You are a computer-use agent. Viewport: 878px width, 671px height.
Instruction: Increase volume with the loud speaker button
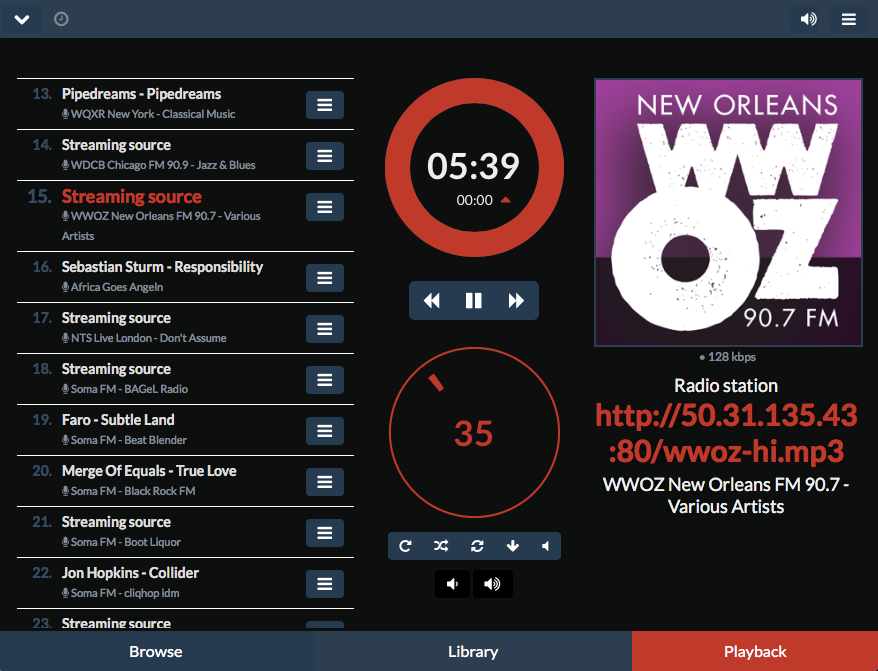point(492,584)
